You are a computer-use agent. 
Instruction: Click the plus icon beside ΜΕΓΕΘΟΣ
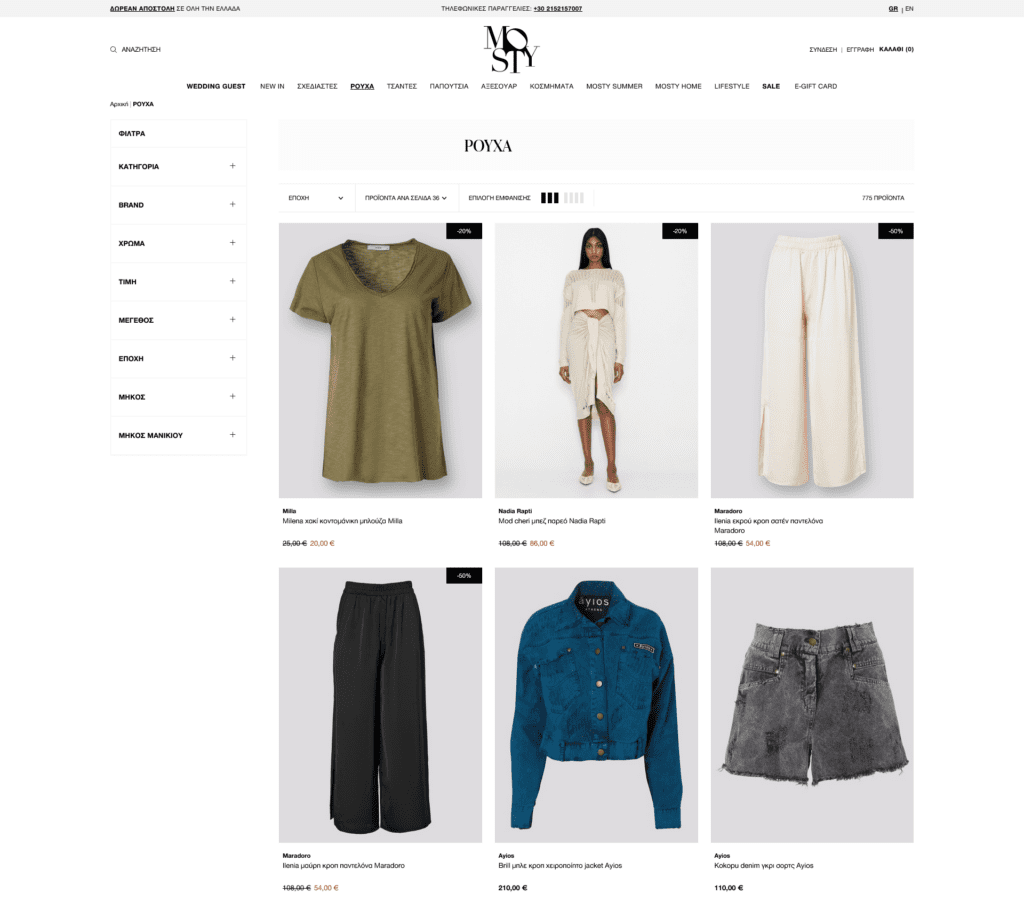tap(232, 320)
